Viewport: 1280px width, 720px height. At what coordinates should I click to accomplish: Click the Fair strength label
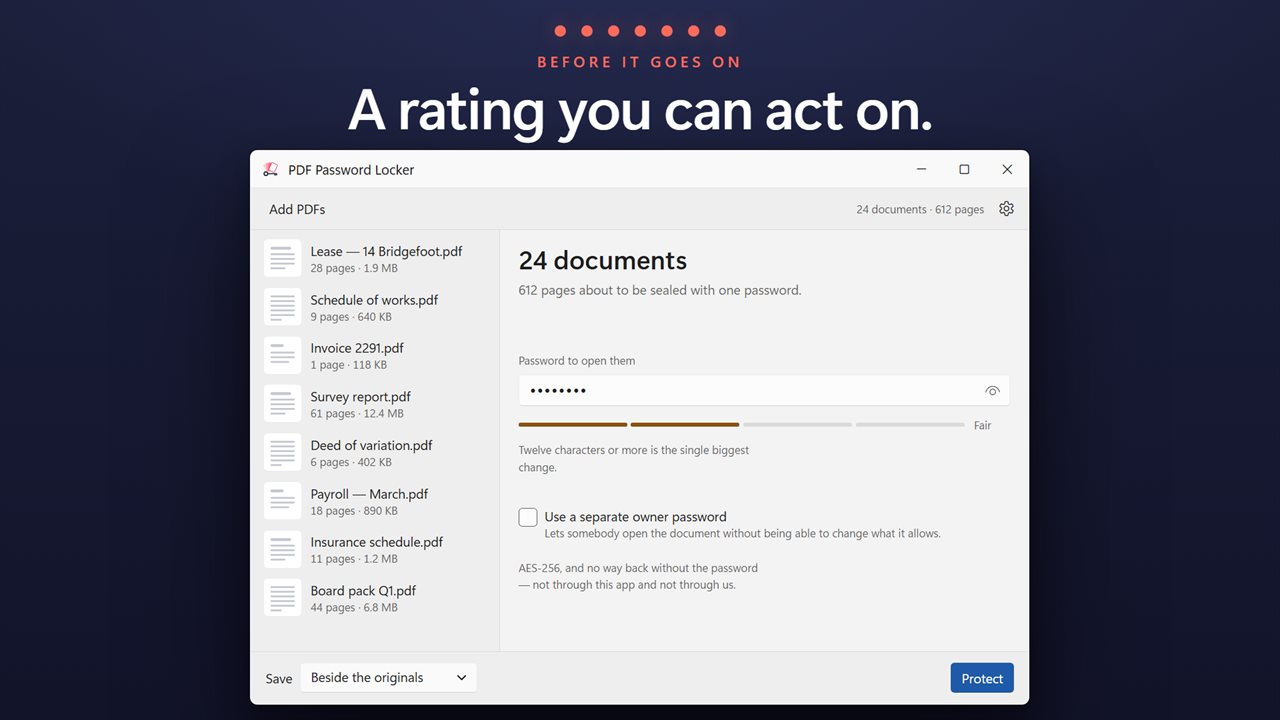coord(983,426)
